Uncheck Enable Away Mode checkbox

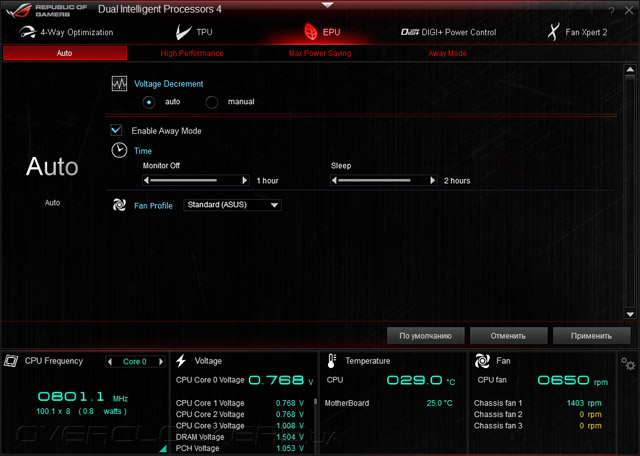(116, 130)
